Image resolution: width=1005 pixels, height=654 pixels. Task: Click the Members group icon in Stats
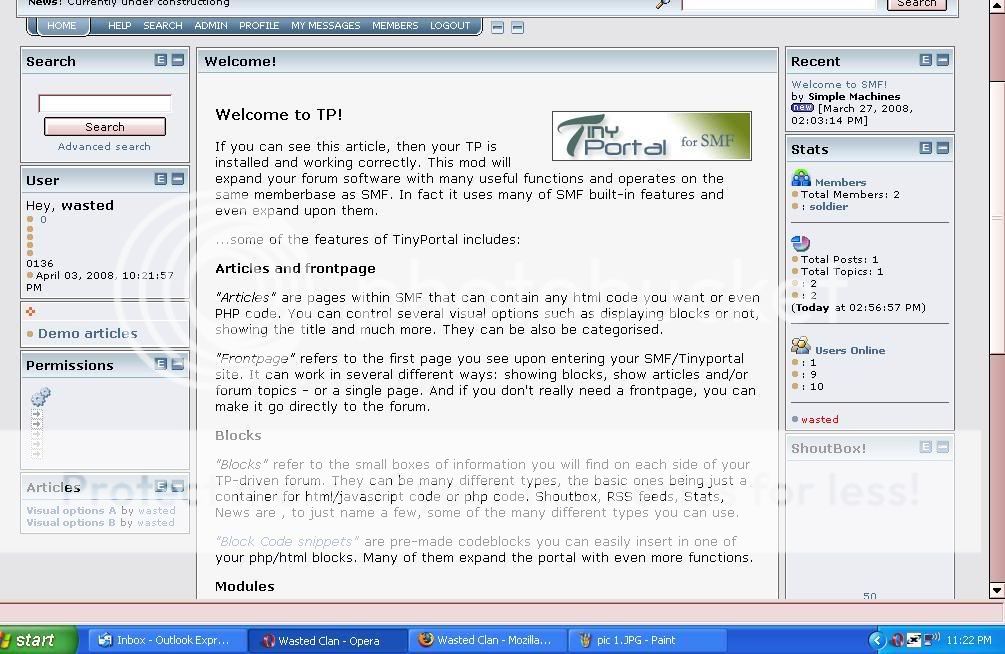pyautogui.click(x=801, y=179)
